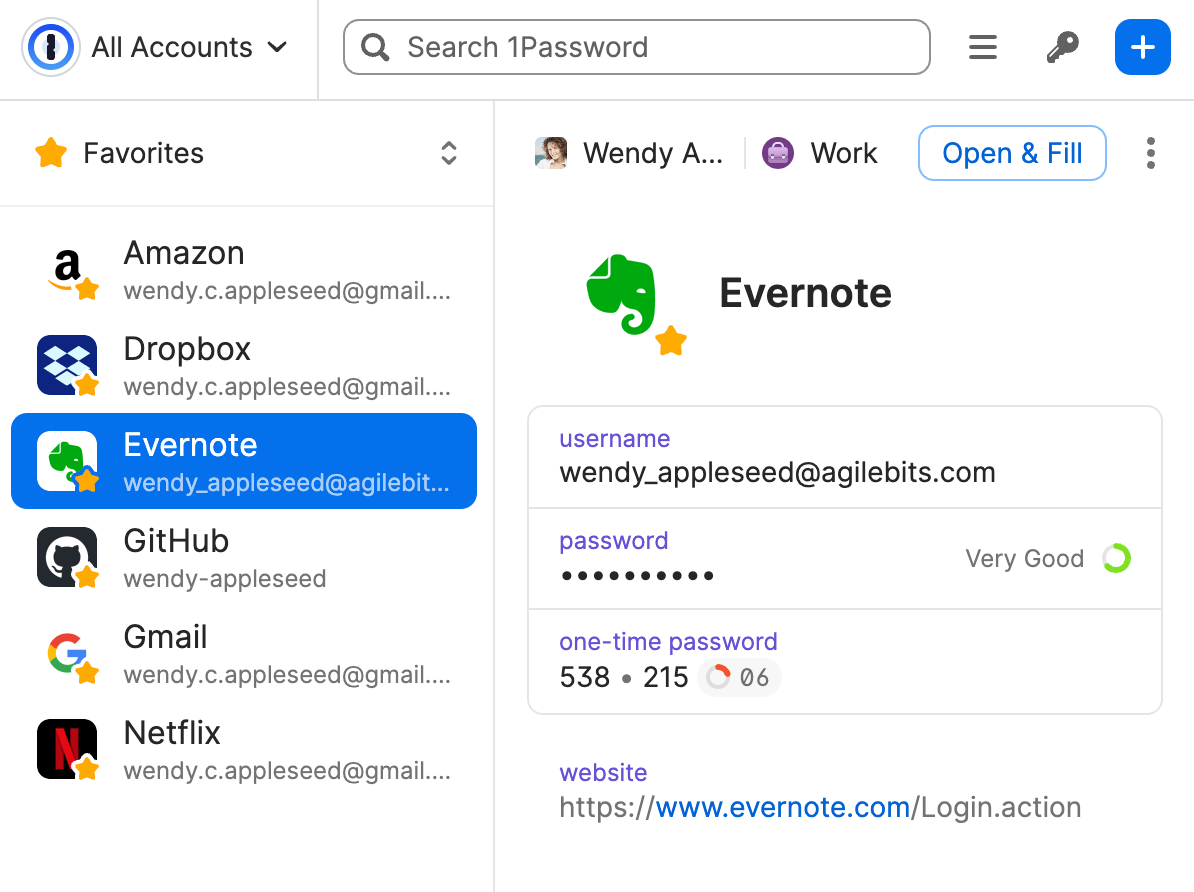Open the three-dot more options menu

click(x=1151, y=153)
